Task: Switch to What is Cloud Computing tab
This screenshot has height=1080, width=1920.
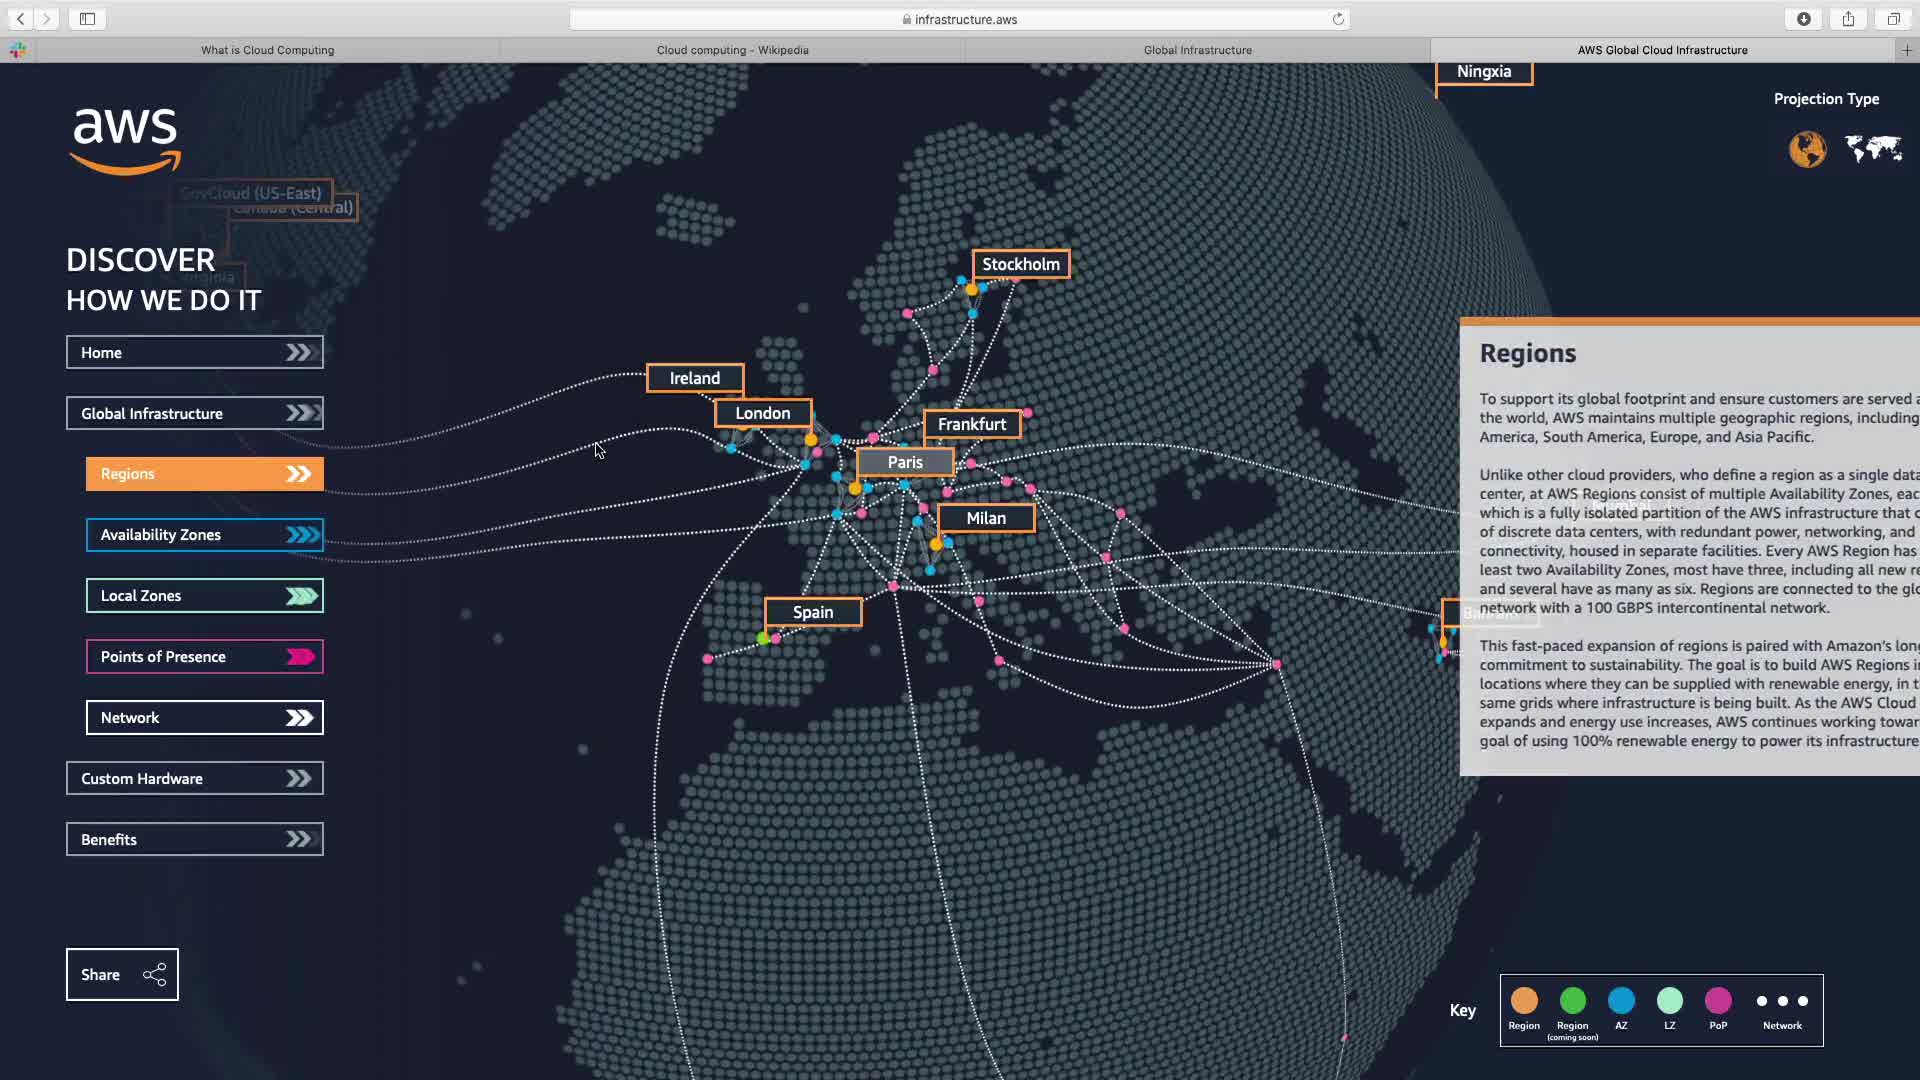Action: (267, 50)
